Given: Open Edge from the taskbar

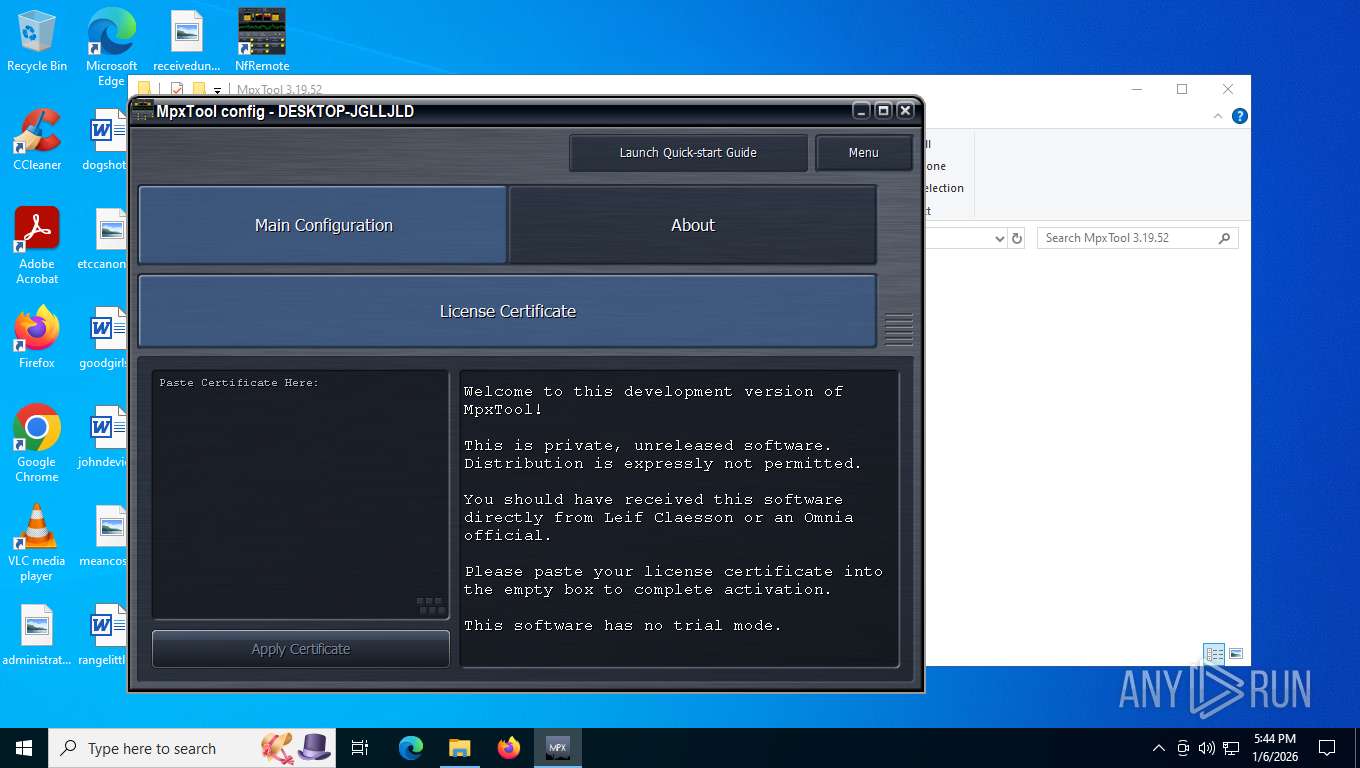Looking at the screenshot, I should (x=411, y=748).
